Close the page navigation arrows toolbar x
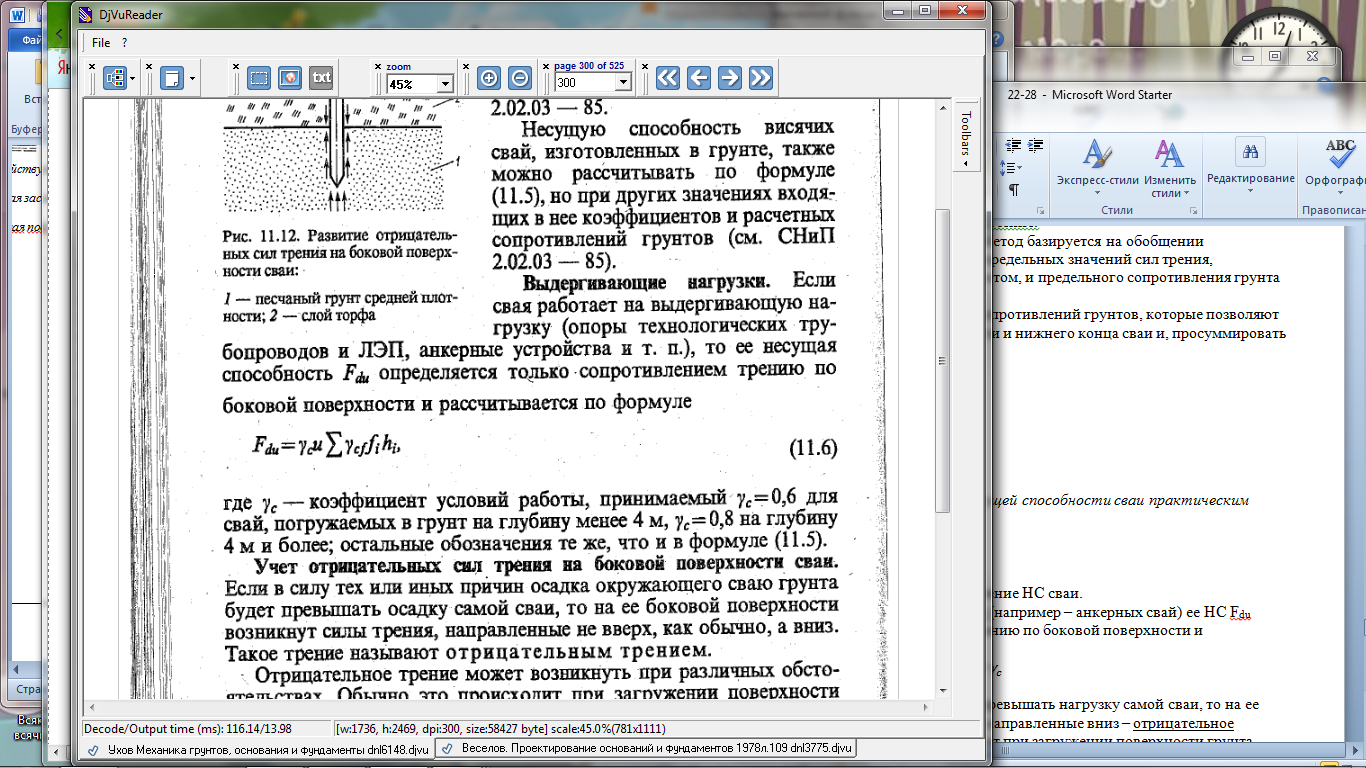The height and width of the screenshot is (768, 1366). (646, 67)
